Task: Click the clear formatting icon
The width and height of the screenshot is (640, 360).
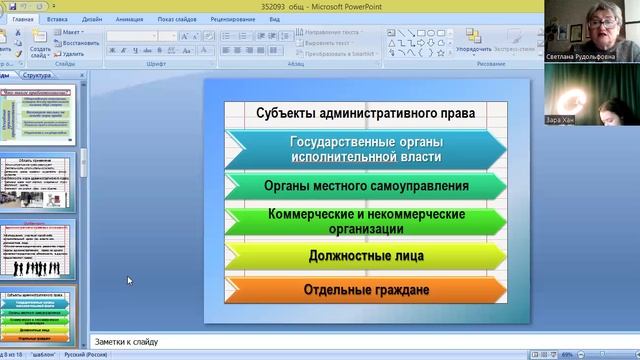Action: point(209,37)
